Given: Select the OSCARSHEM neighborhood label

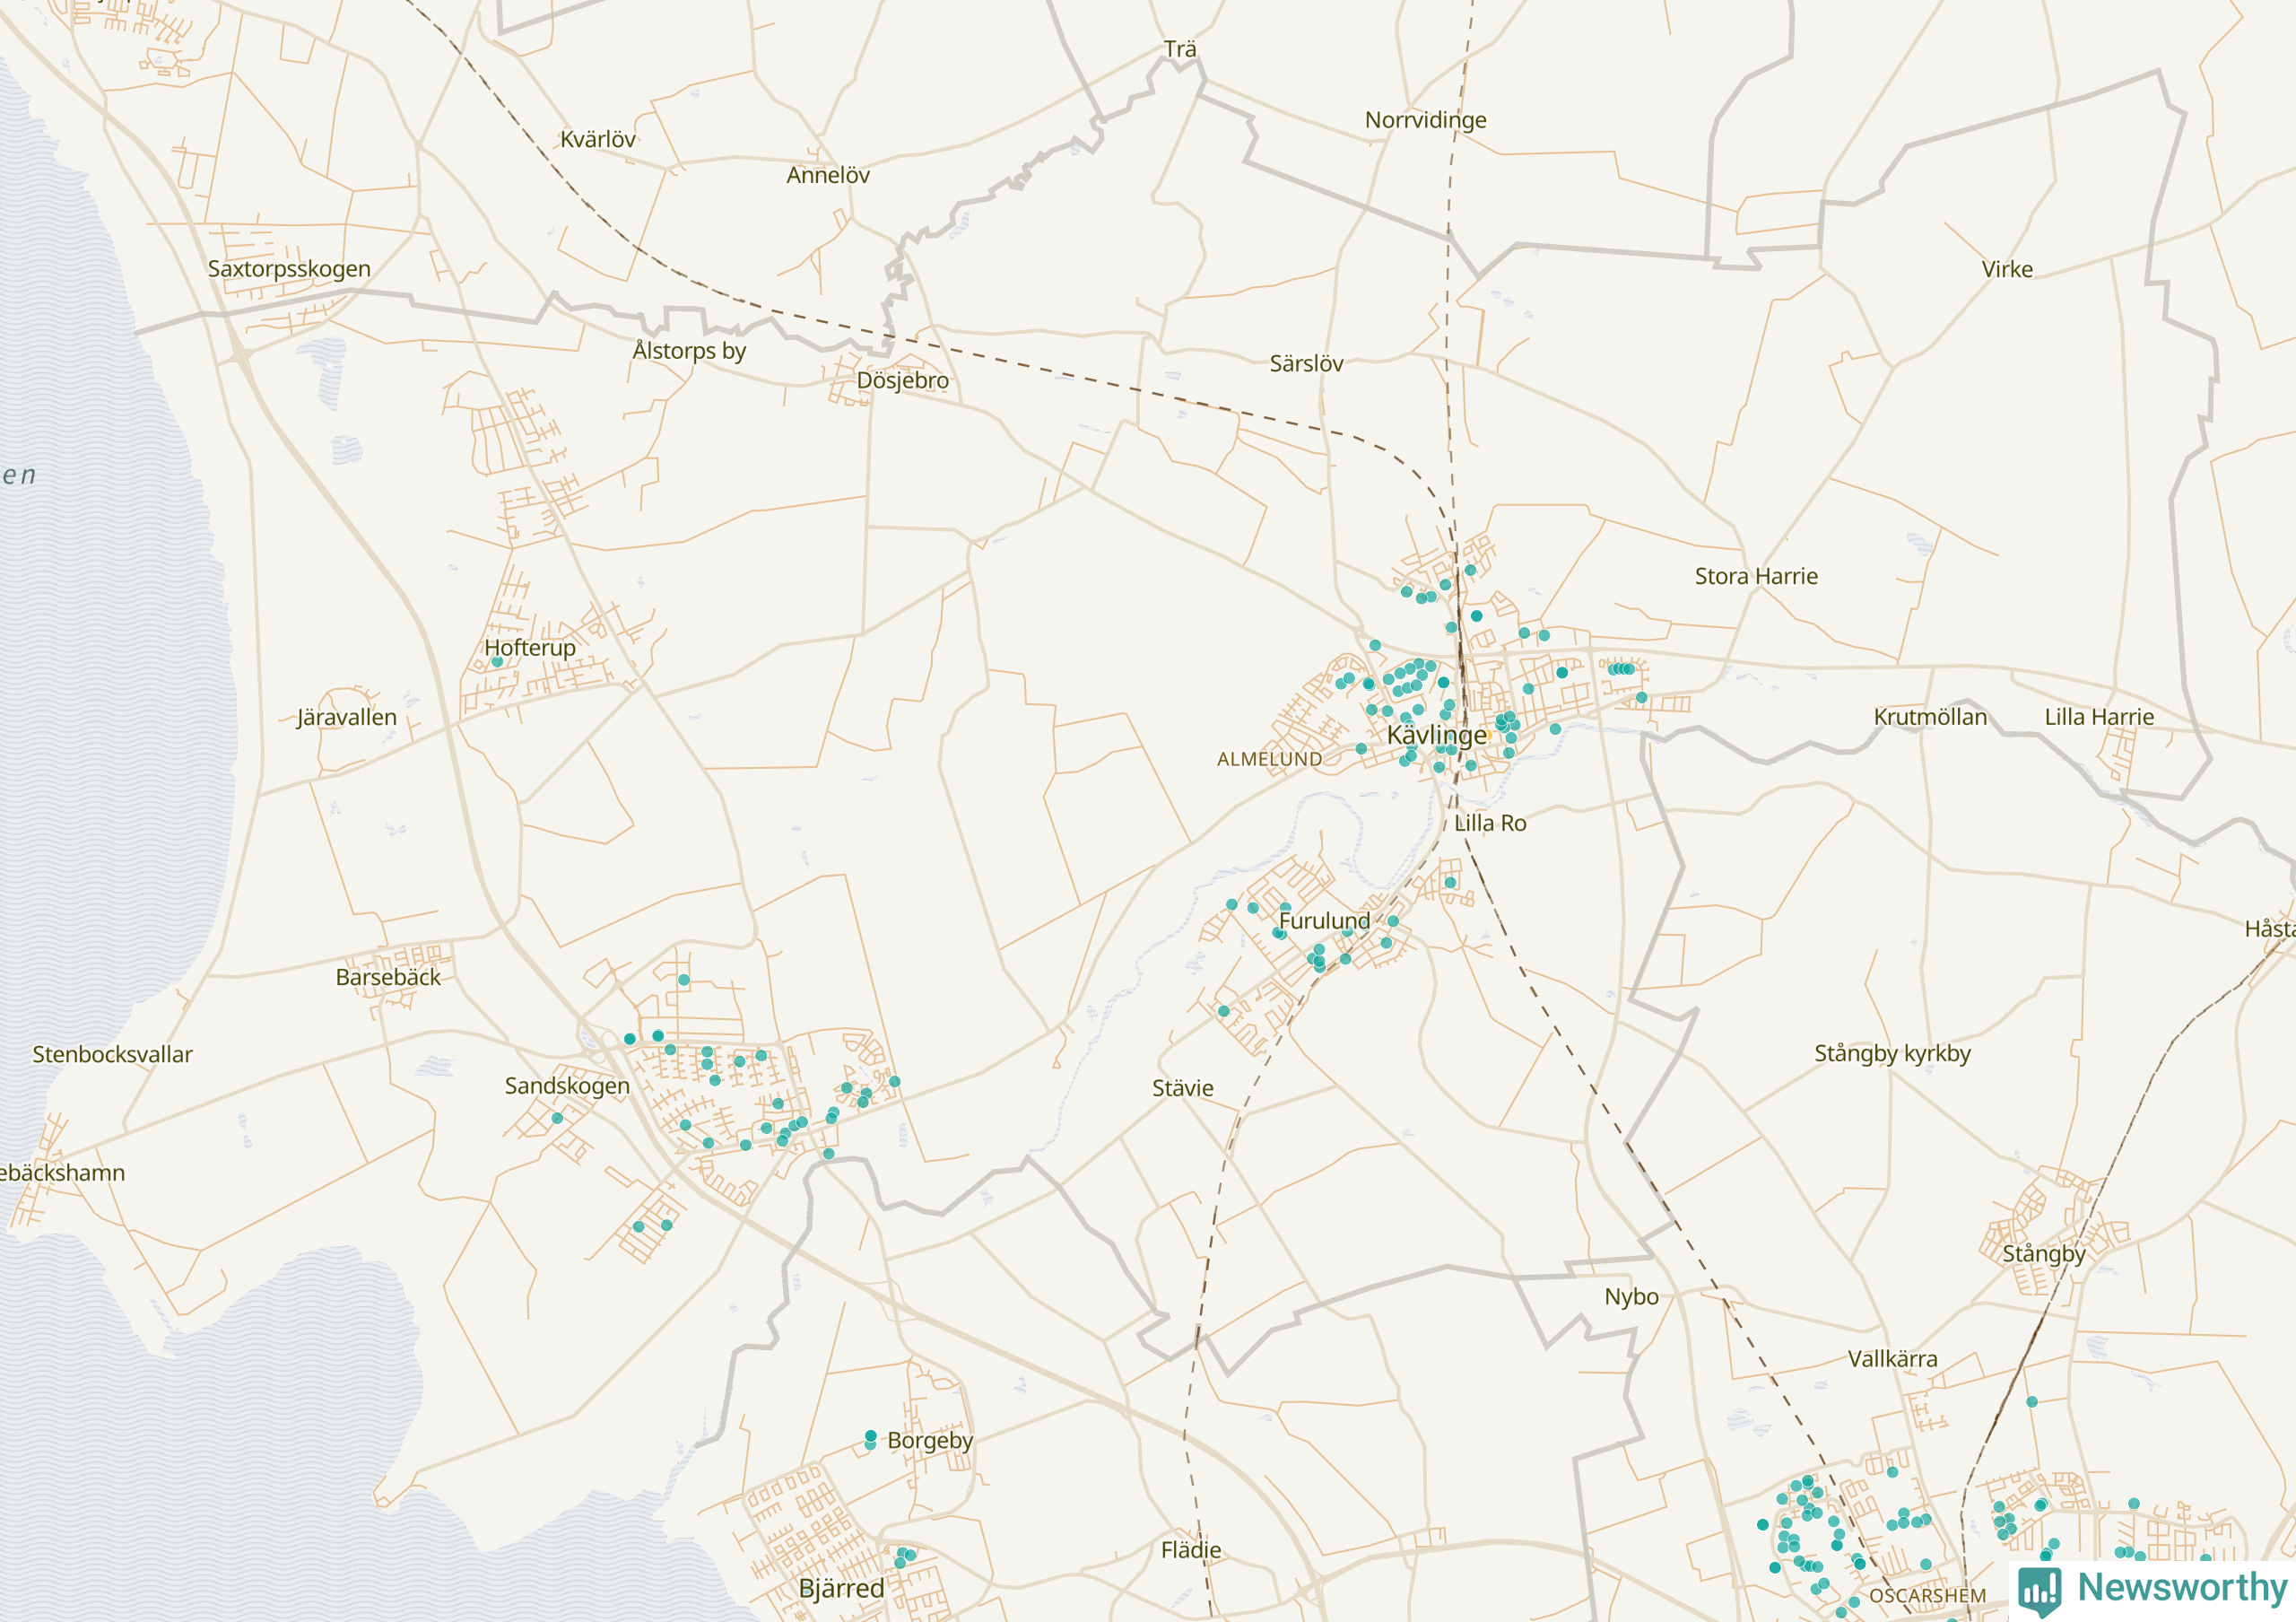Looking at the screenshot, I should click(x=1927, y=1596).
